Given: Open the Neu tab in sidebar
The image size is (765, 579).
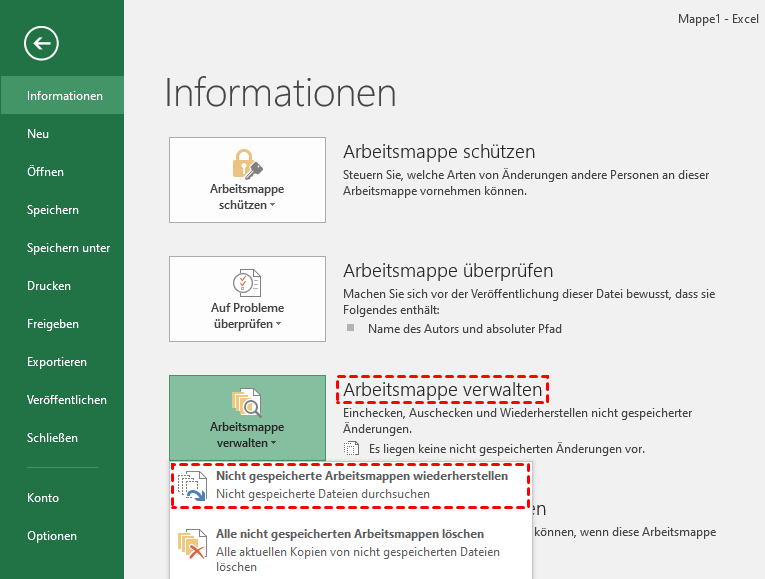Looking at the screenshot, I should [x=38, y=134].
